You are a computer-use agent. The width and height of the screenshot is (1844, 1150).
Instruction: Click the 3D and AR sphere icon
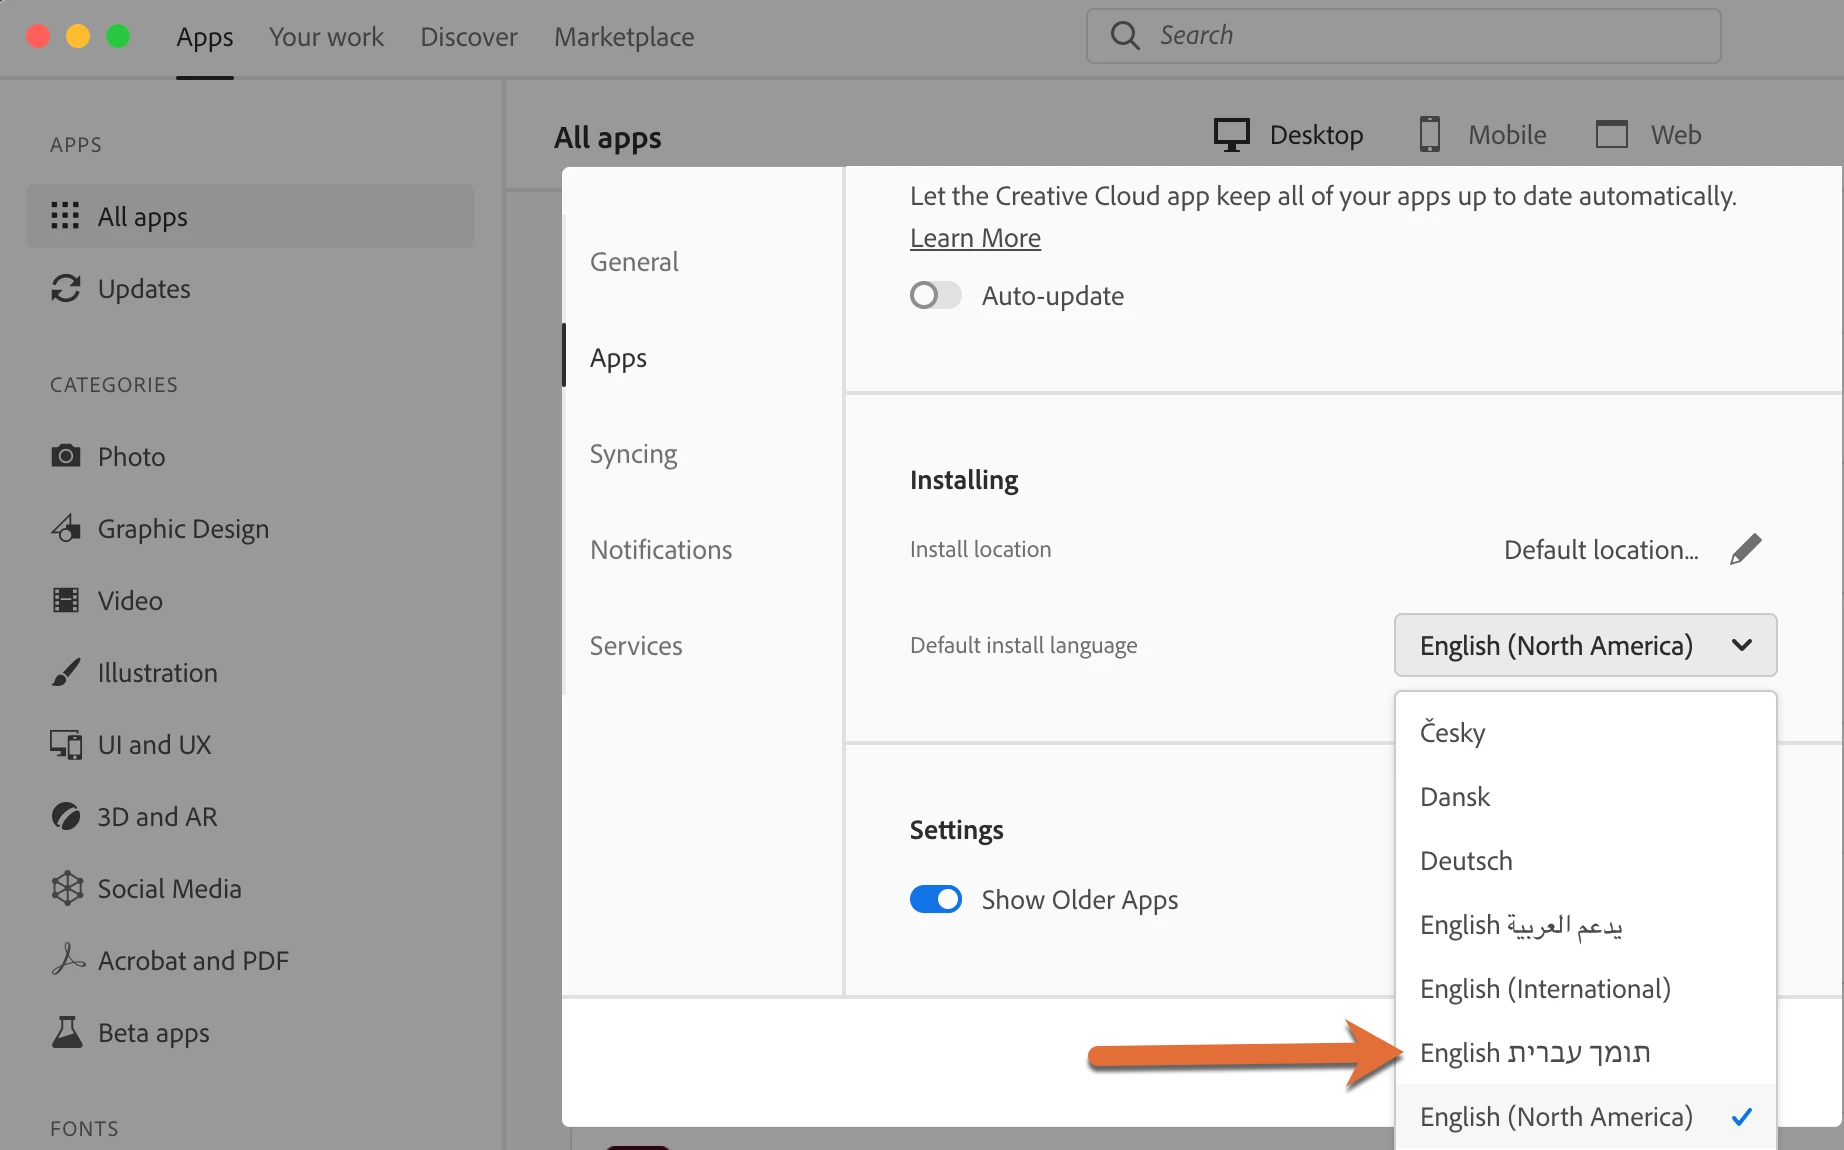(66, 816)
